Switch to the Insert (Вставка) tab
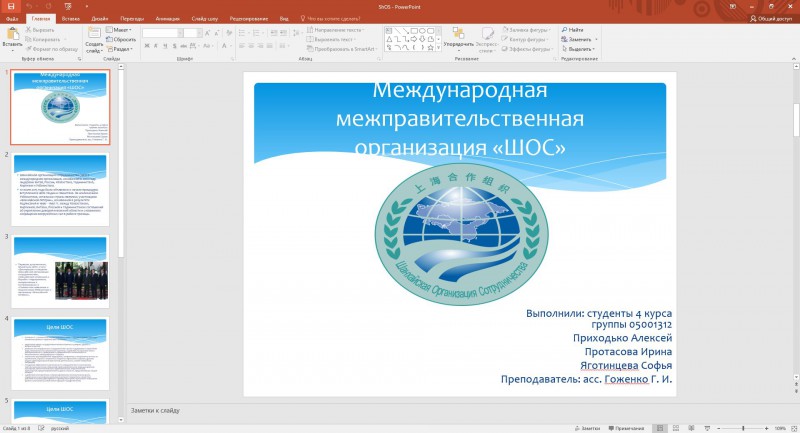 (70, 18)
